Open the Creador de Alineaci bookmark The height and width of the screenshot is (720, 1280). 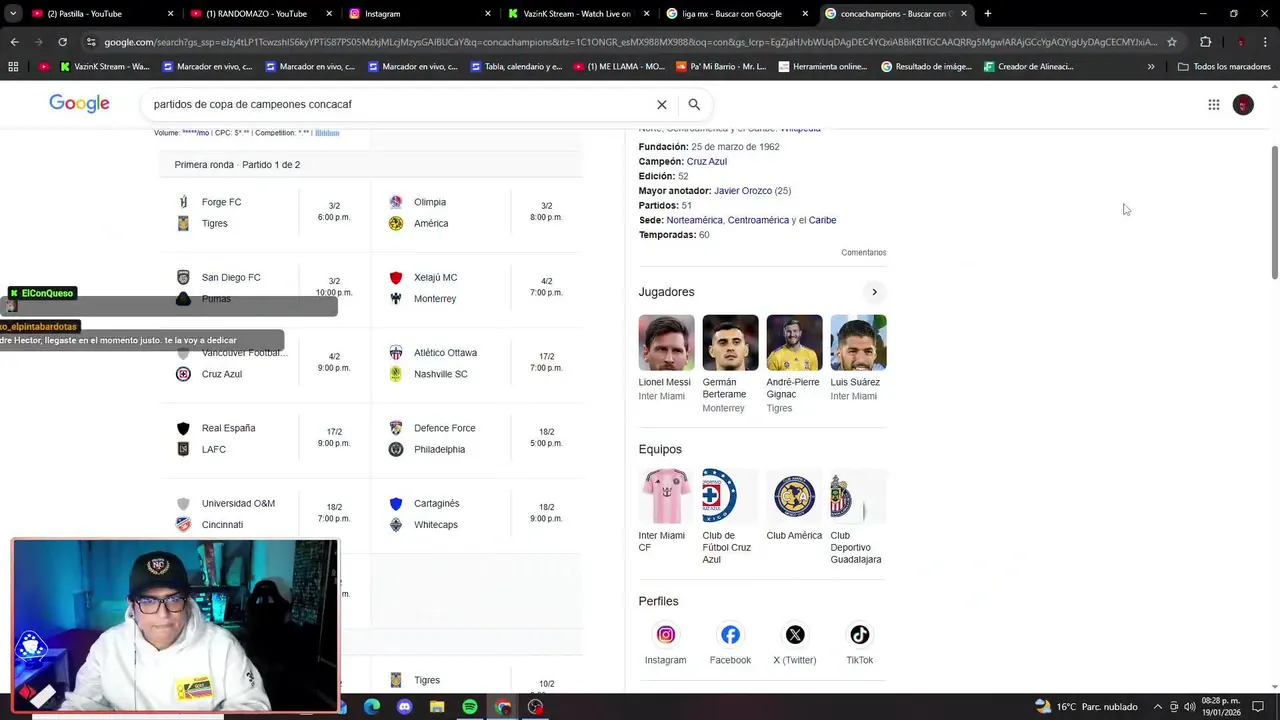pos(1028,67)
